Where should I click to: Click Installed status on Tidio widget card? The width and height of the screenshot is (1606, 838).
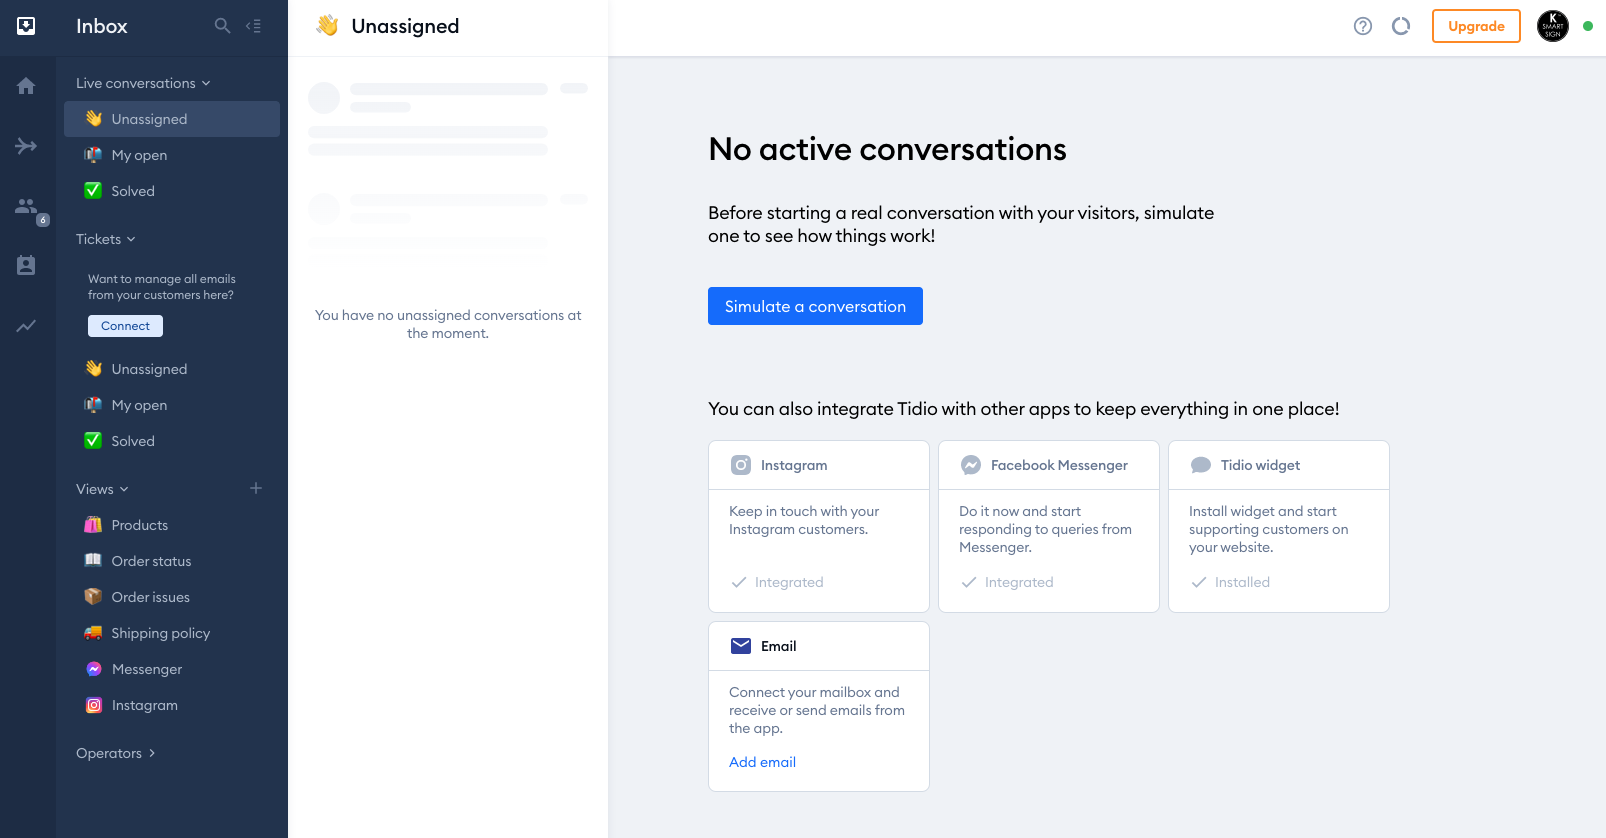coord(1230,582)
